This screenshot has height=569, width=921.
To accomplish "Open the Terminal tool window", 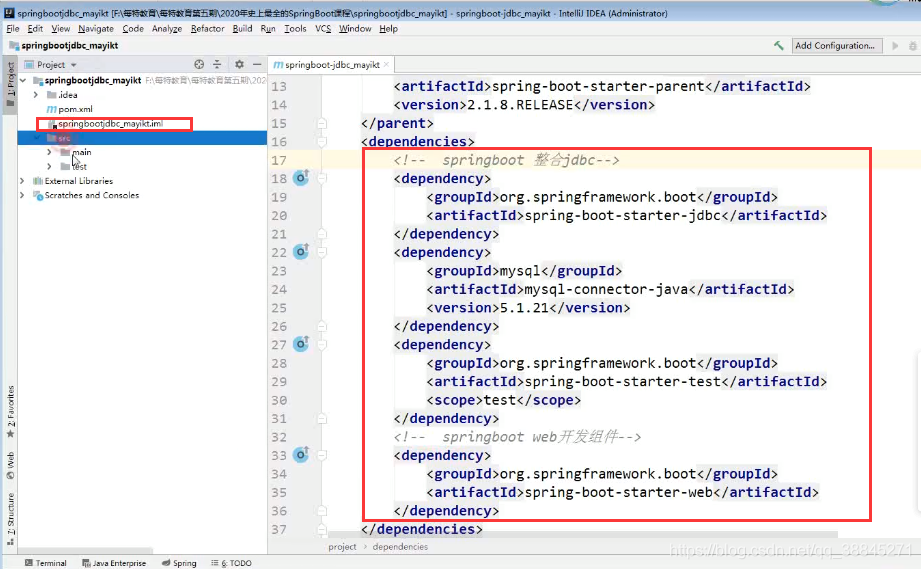I will 46,563.
